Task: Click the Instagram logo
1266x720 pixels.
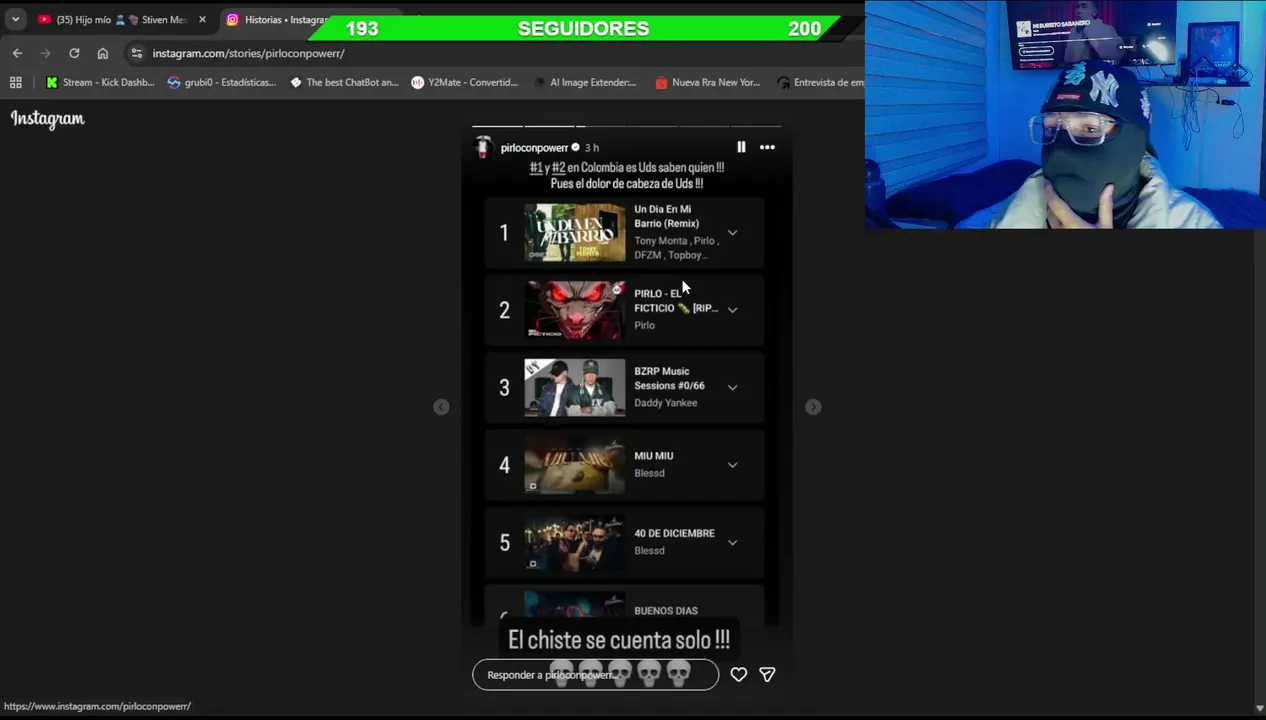Action: [x=48, y=119]
